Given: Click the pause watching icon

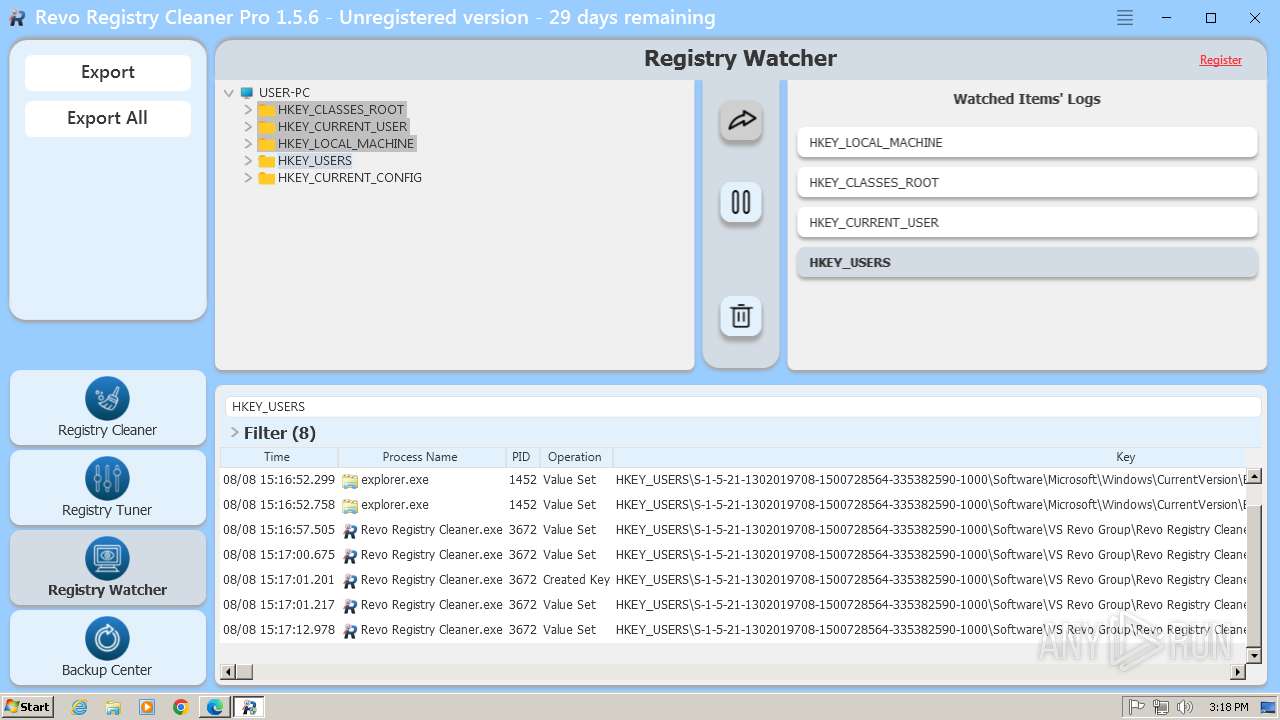Looking at the screenshot, I should pos(741,202).
